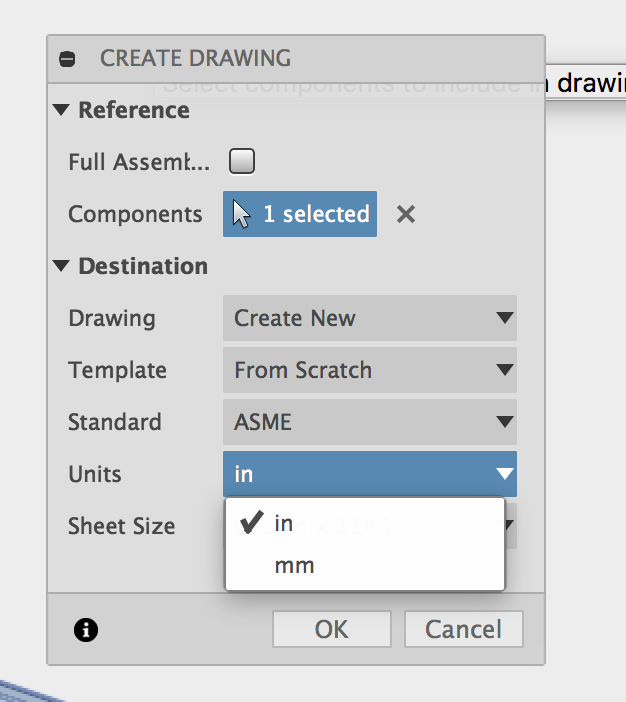Clear the selected components X icon
The width and height of the screenshot is (626, 702).
coord(405,214)
